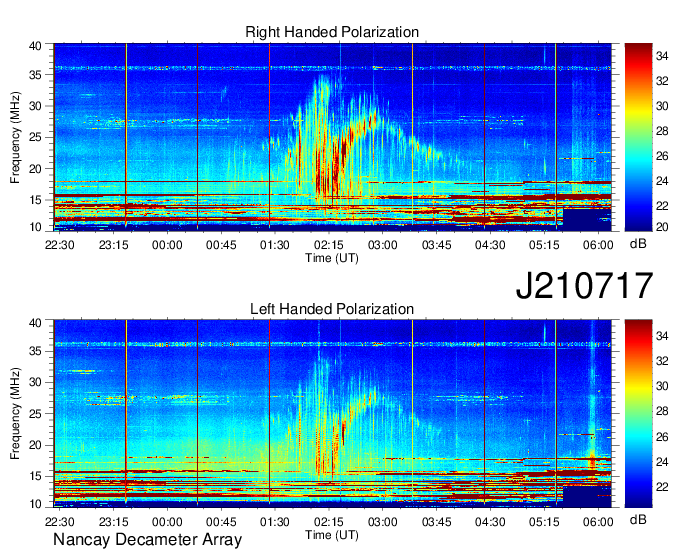Click the Right Handed panel's dB colorbar
The width and height of the screenshot is (680, 552).
(x=638, y=137)
